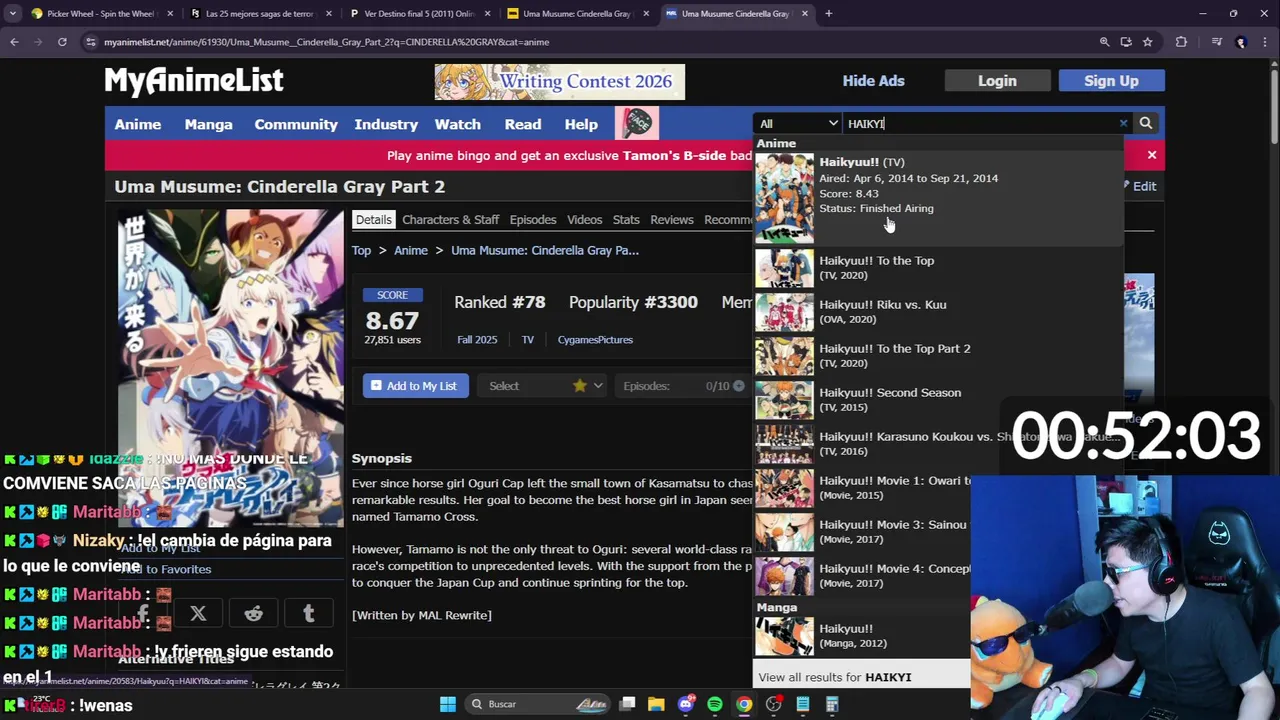Switch to the Episodes tab
Screen dimensions: 1280x720
533,220
